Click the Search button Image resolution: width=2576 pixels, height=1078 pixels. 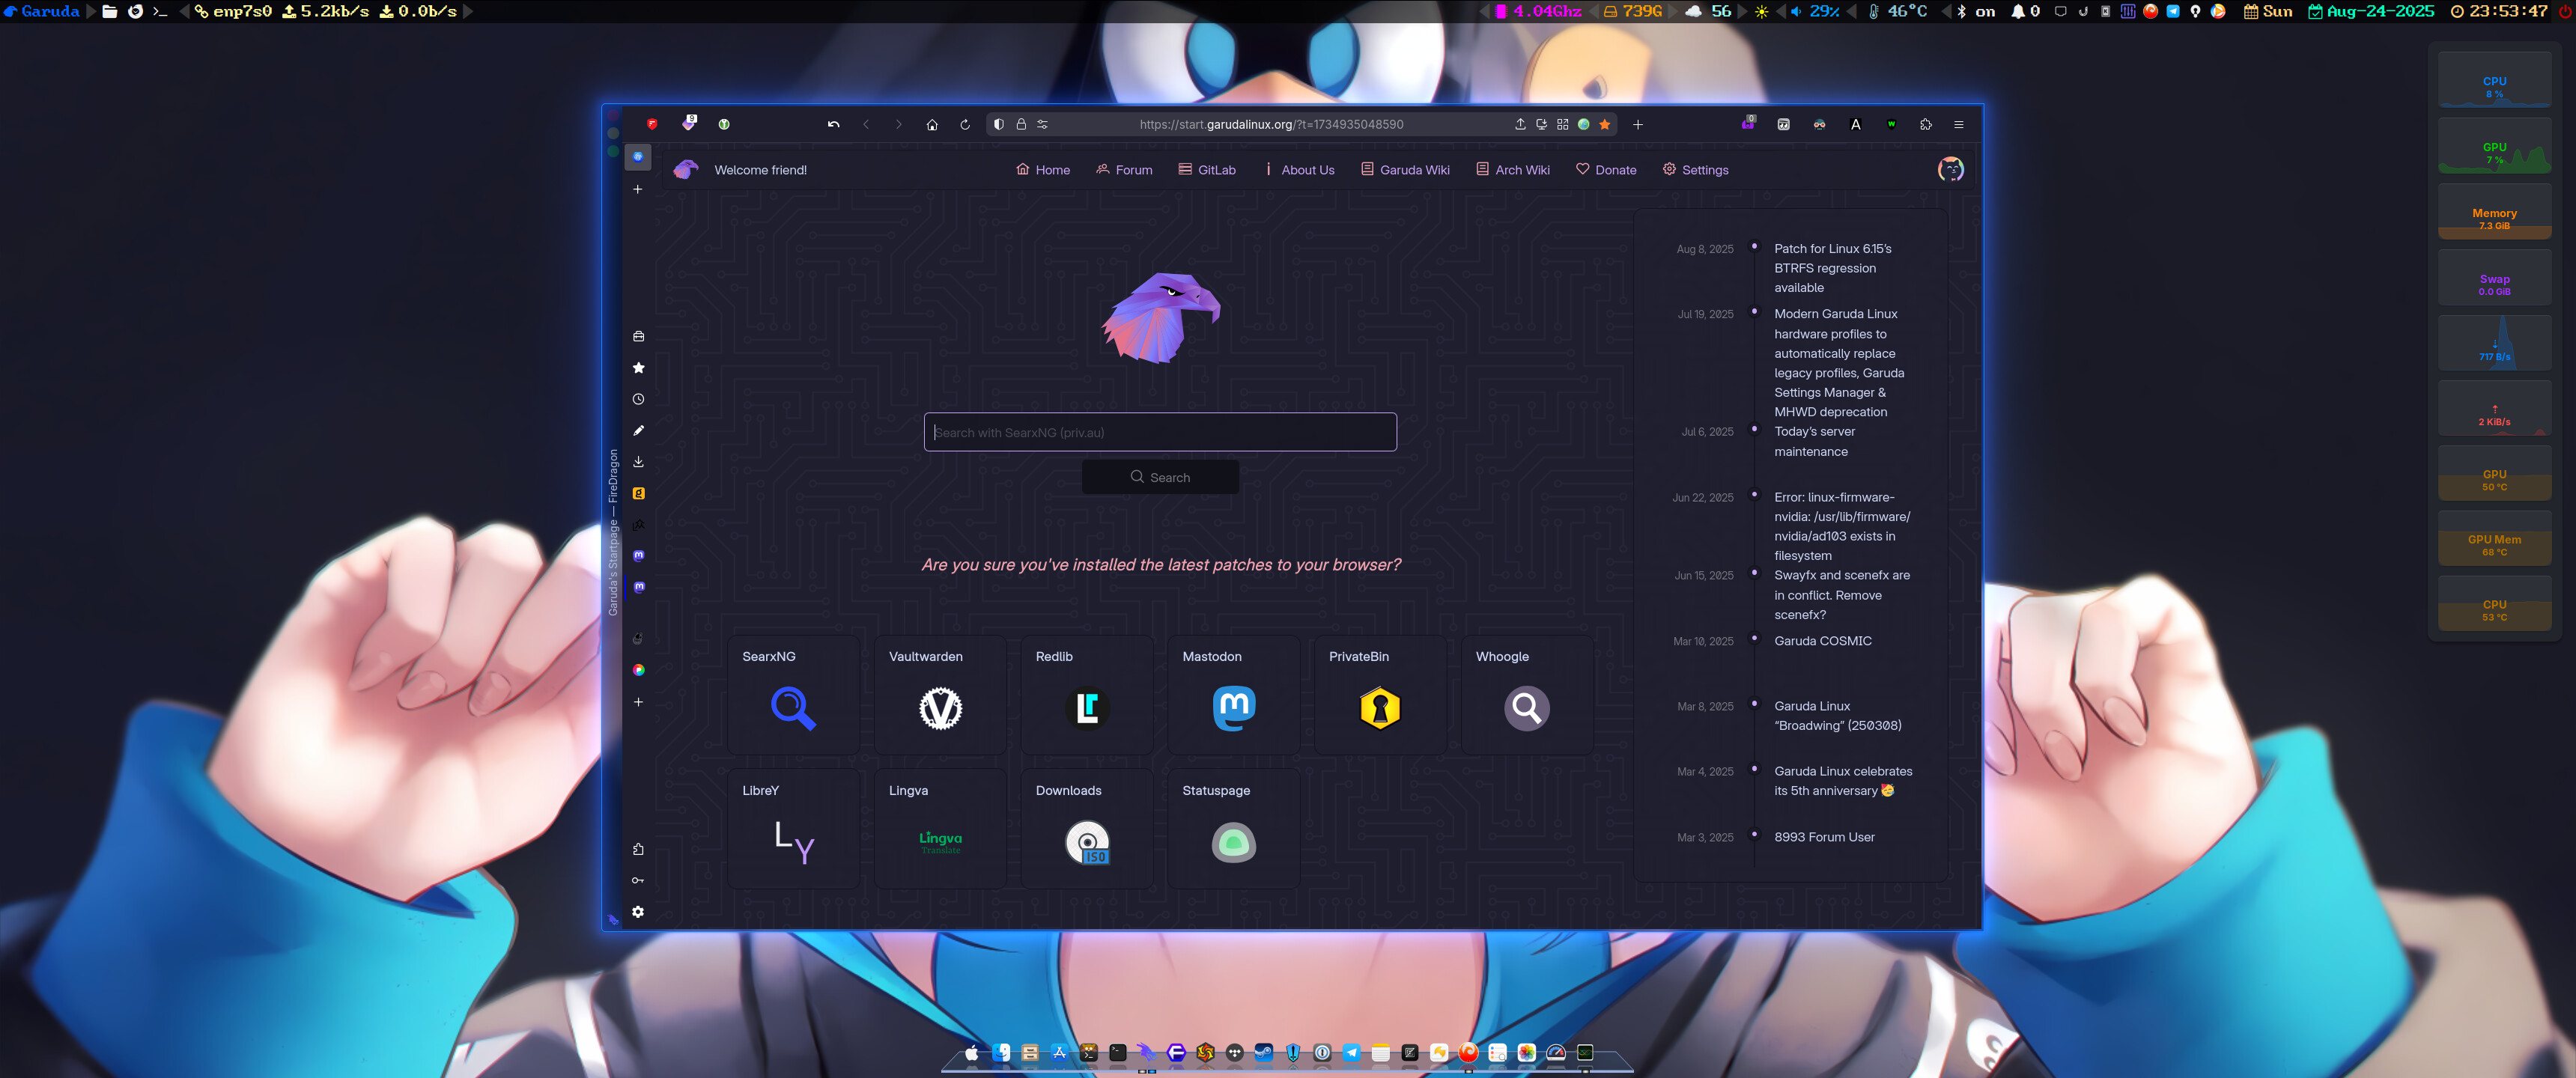(x=1159, y=477)
